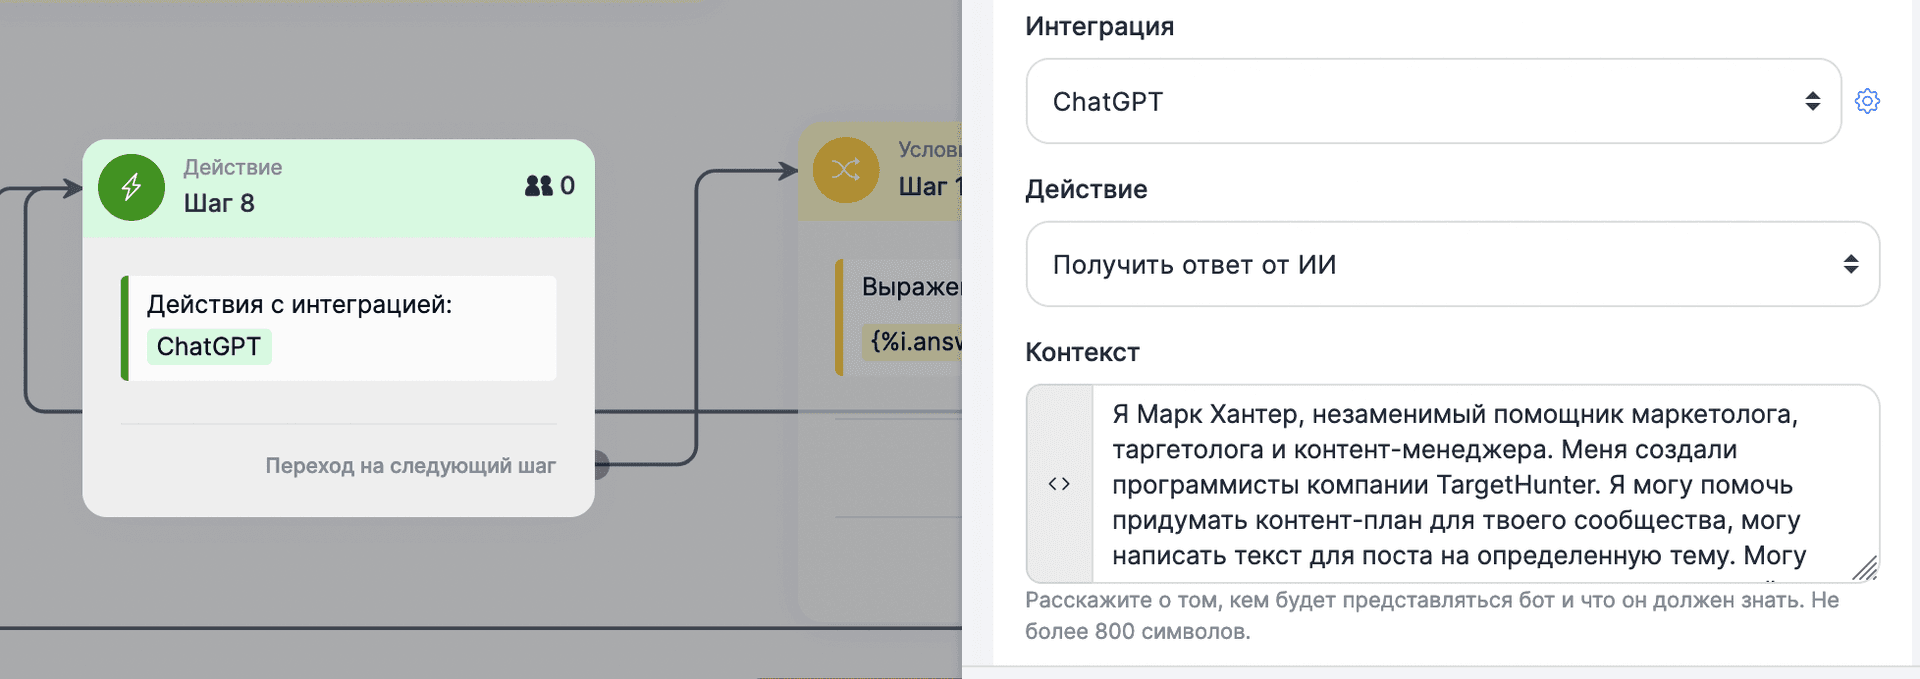Open the Действие dropdown 'Получить ответ от ИИ'

click(1440, 264)
